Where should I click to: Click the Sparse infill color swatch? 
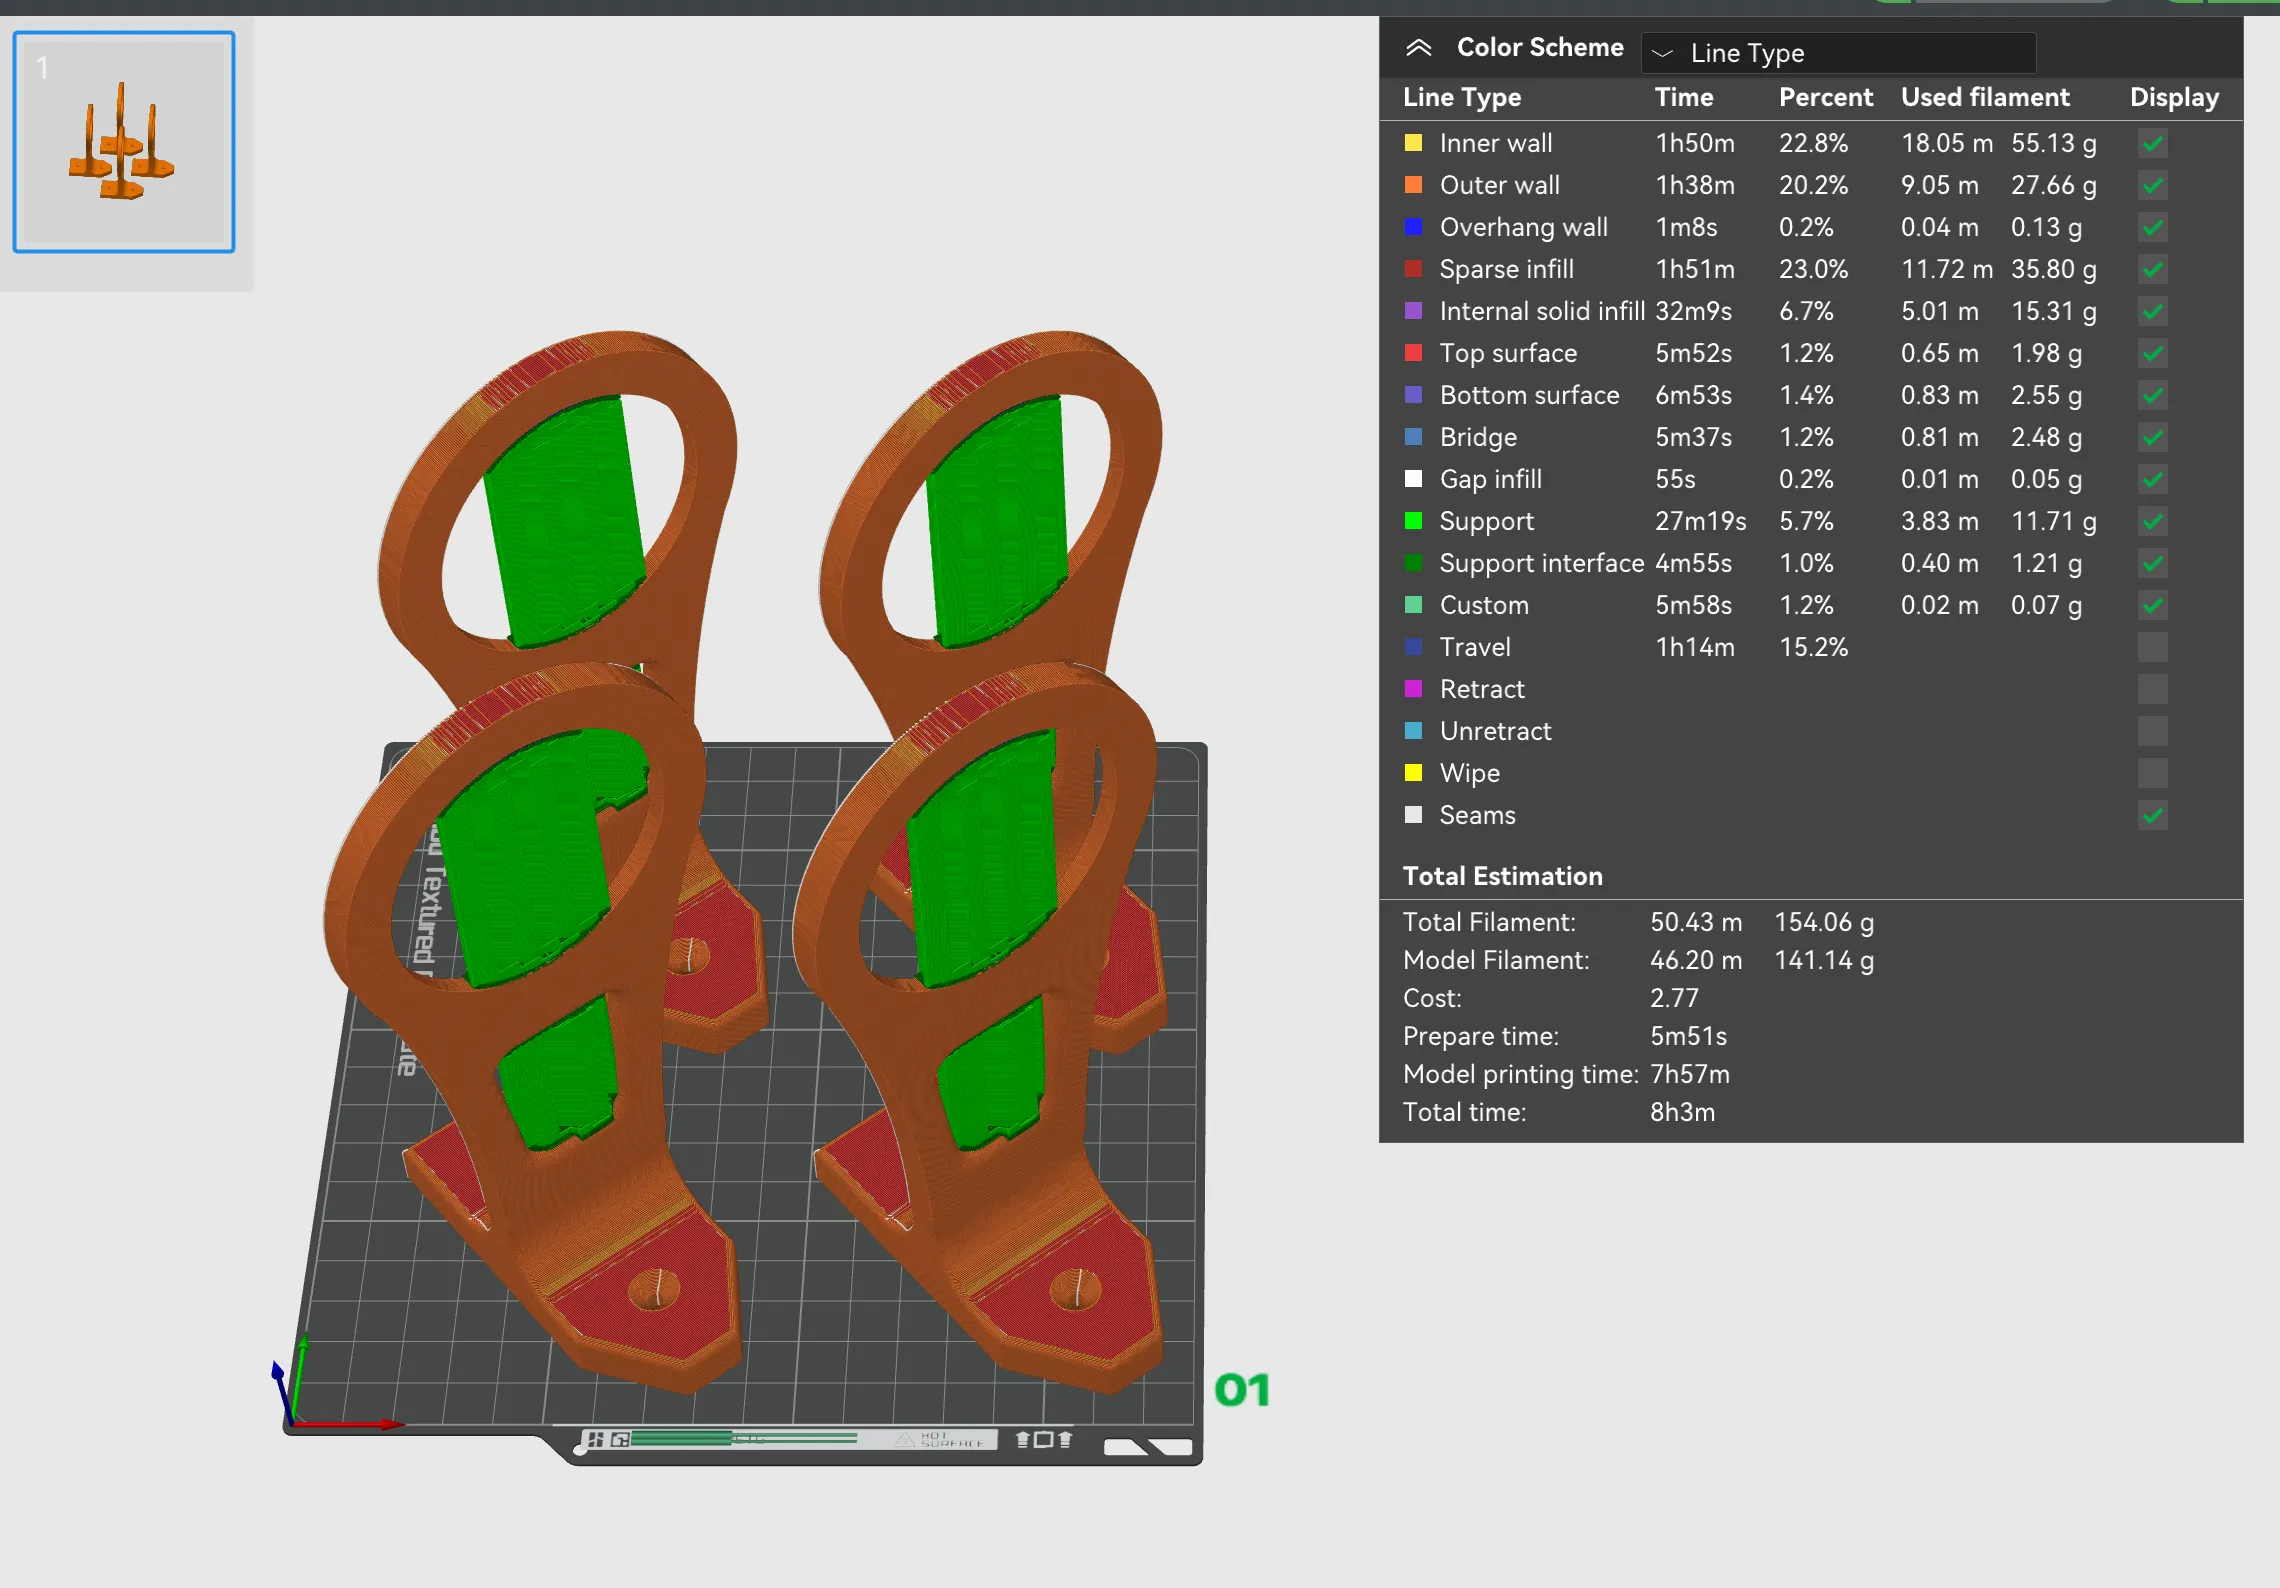1413,269
